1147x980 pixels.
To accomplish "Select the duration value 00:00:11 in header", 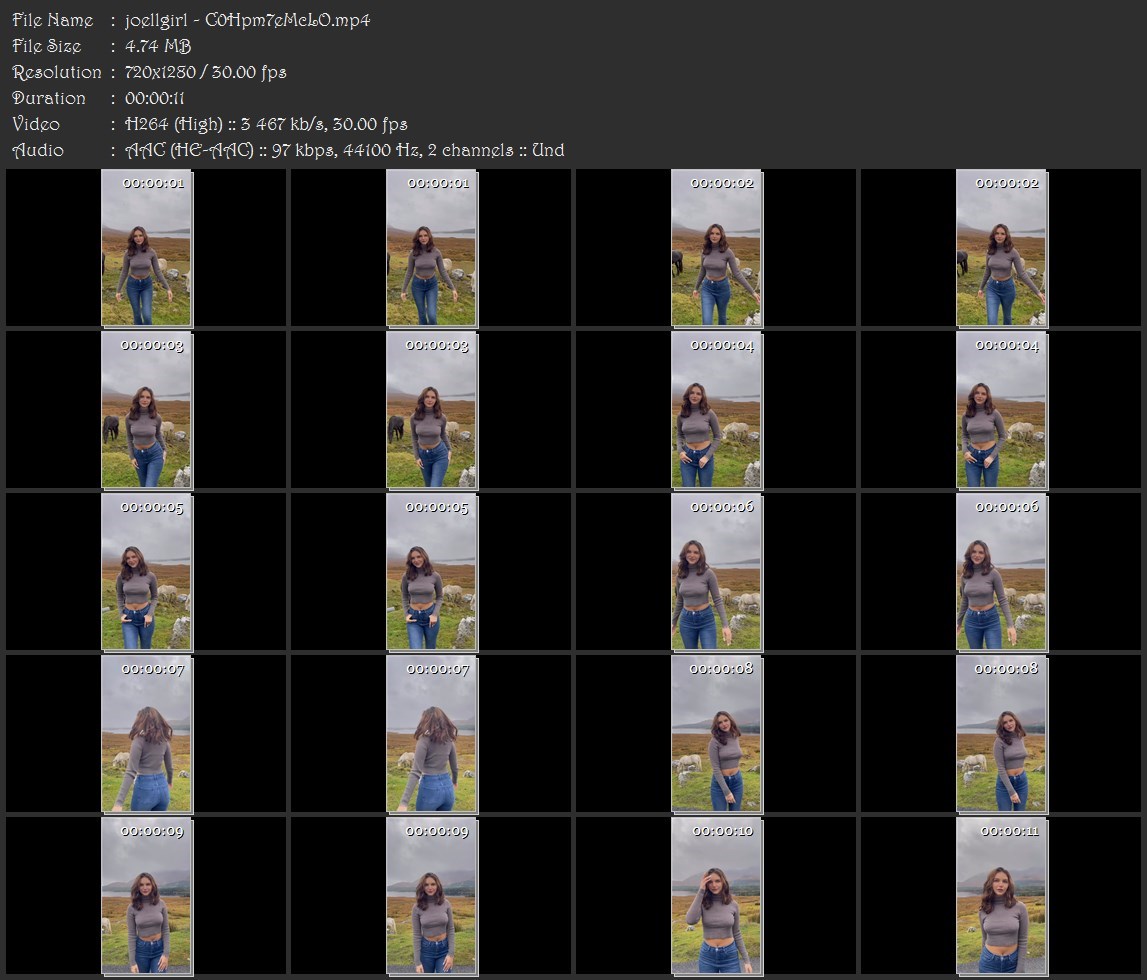I will click(x=154, y=98).
